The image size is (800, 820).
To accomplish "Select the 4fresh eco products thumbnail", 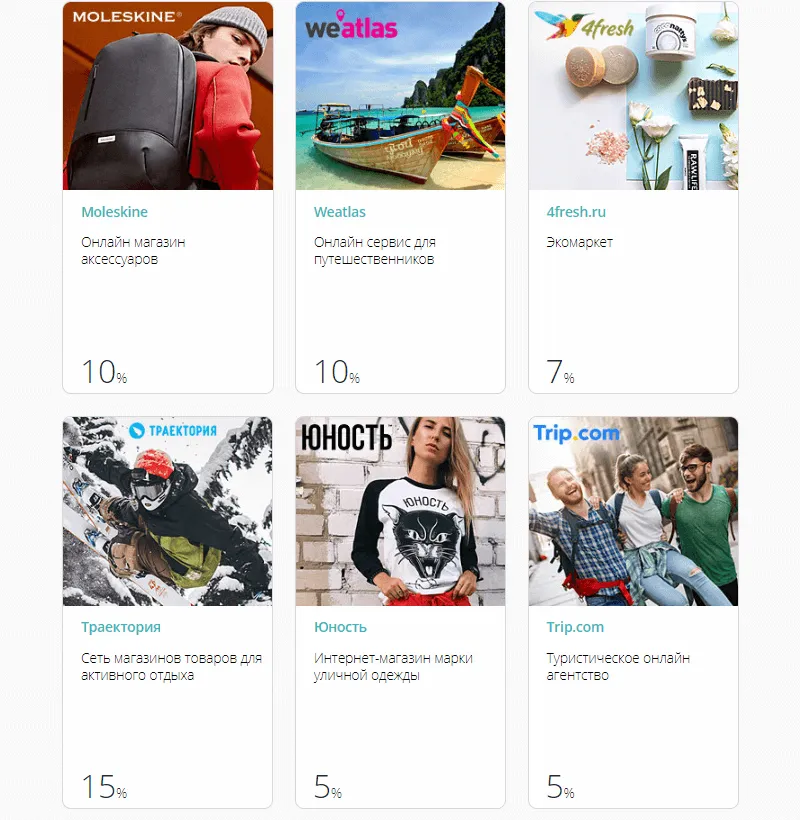I will point(633,96).
